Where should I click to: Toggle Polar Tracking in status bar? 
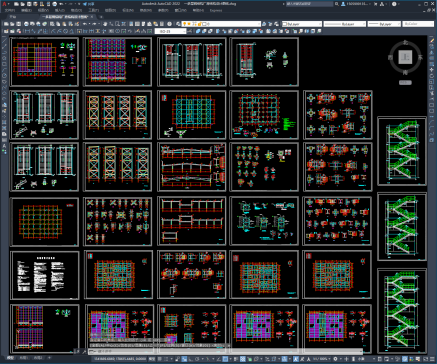click(x=197, y=359)
